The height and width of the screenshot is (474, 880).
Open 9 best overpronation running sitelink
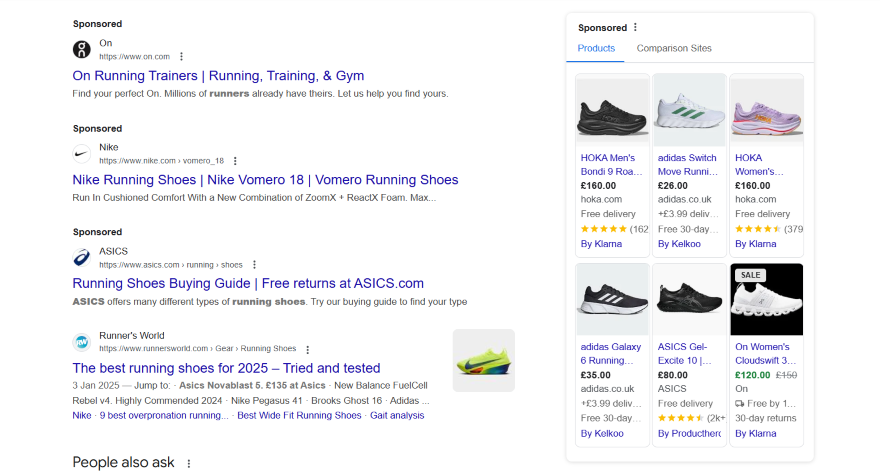click(x=164, y=416)
